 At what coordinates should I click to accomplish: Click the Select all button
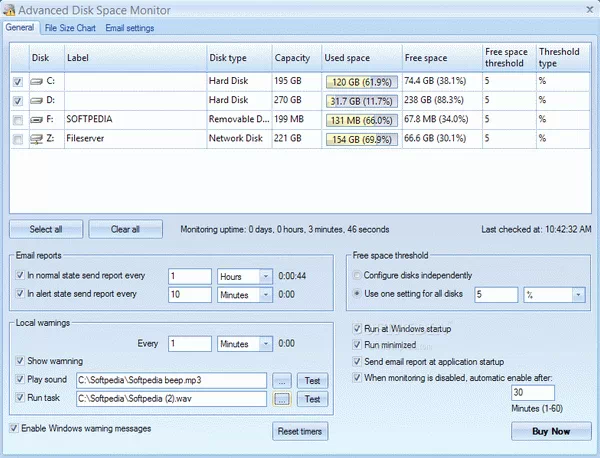46,229
